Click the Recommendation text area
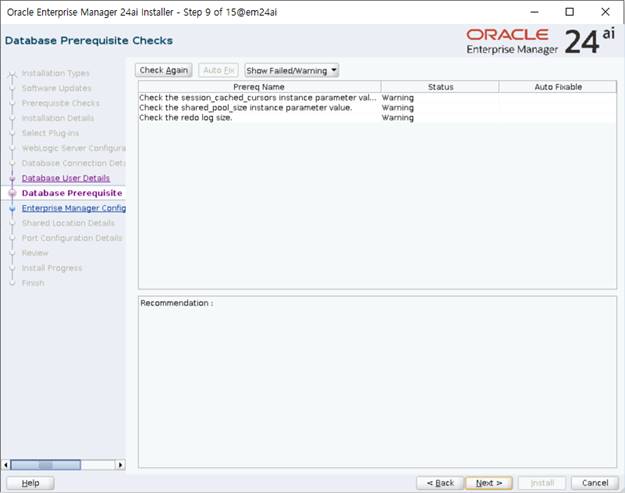The image size is (625, 493). 377,382
